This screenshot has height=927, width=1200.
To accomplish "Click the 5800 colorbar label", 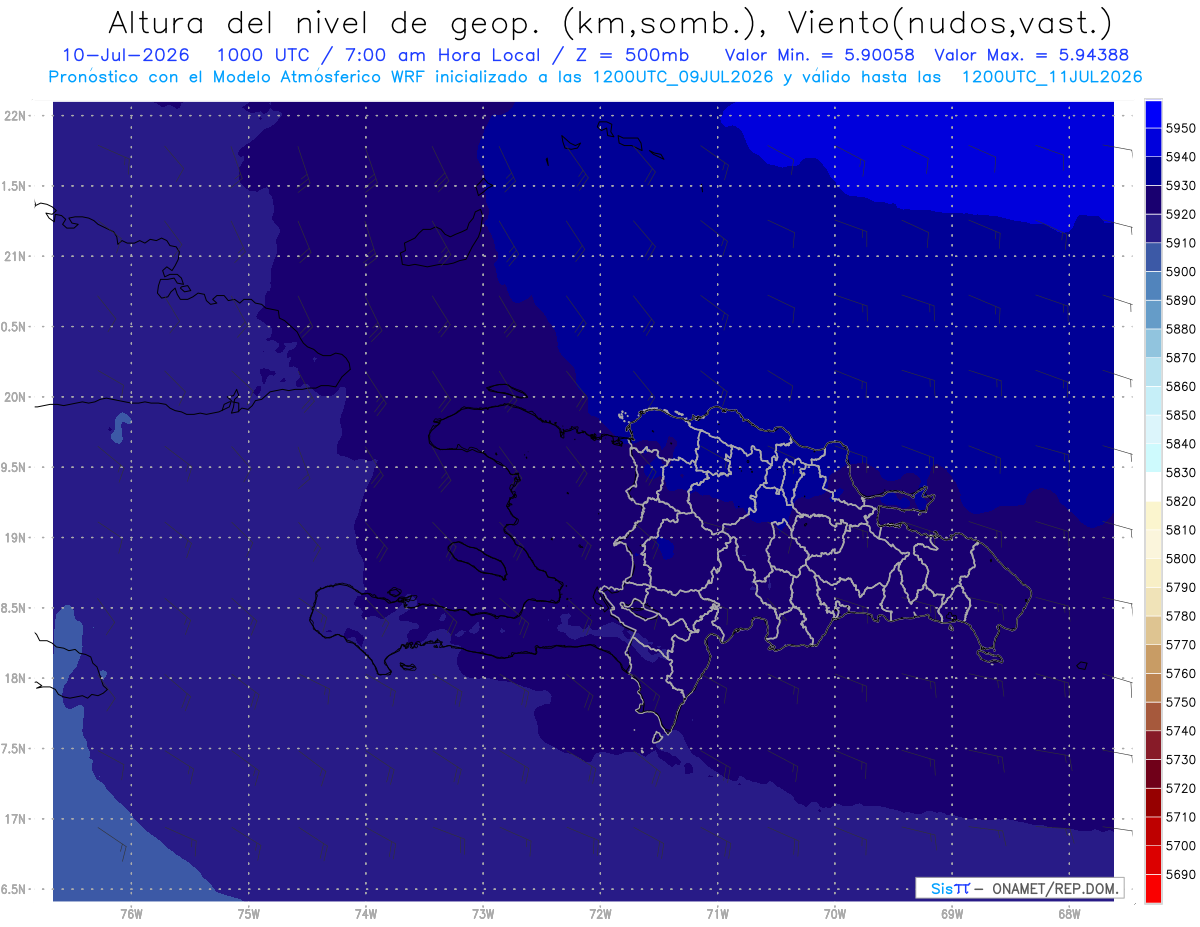I will tap(1181, 559).
